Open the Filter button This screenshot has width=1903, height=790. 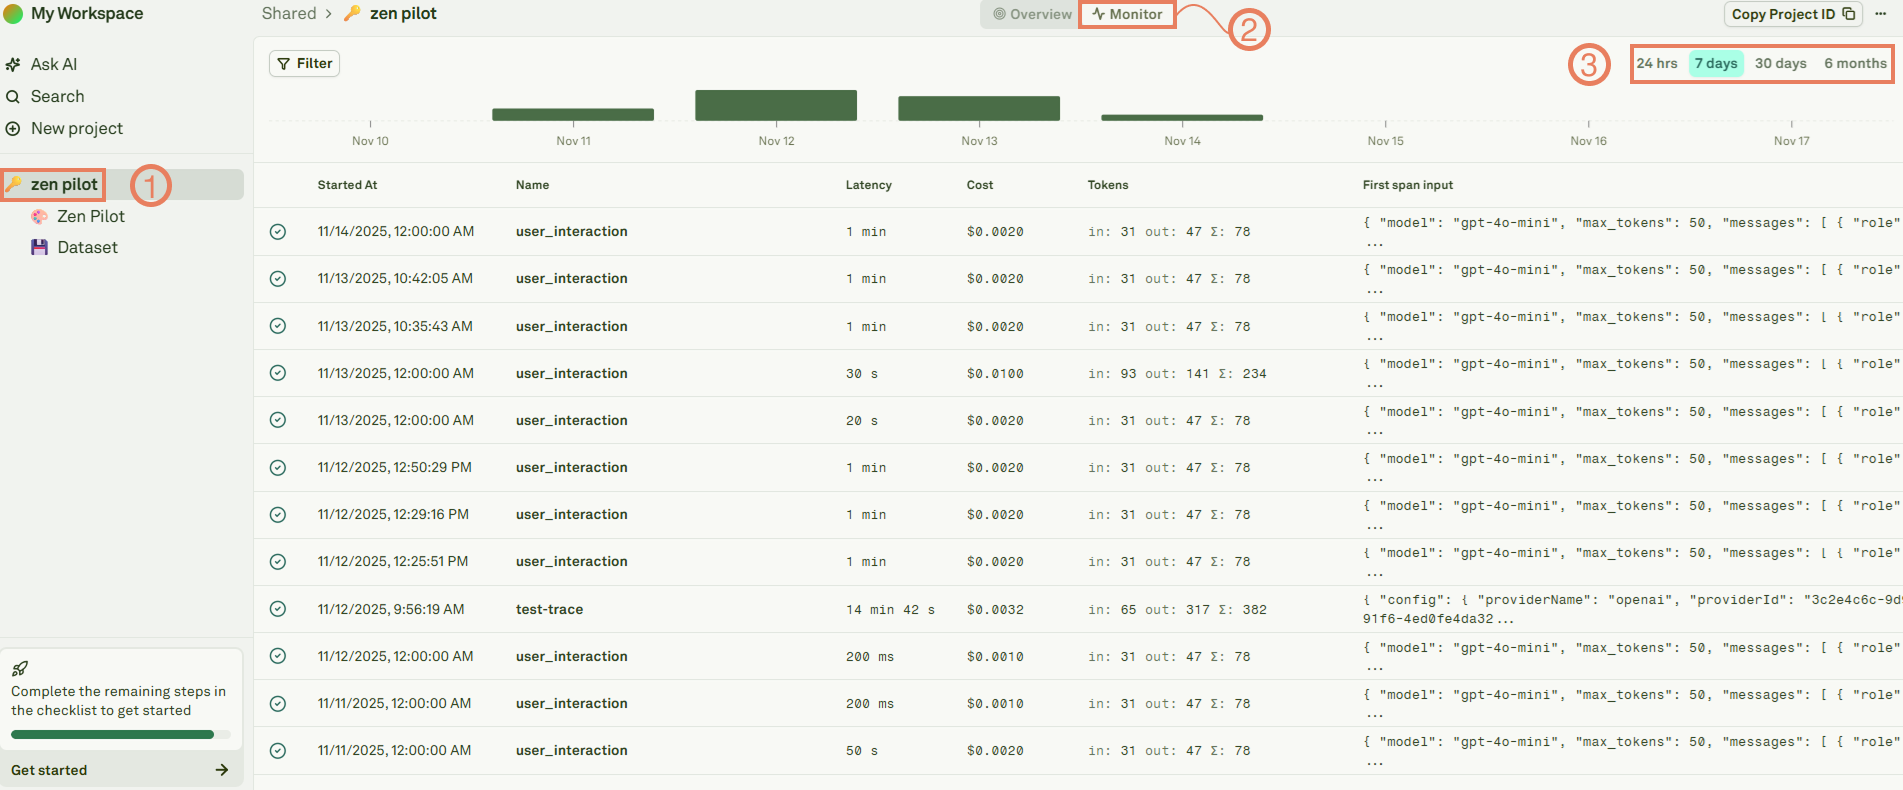(305, 64)
